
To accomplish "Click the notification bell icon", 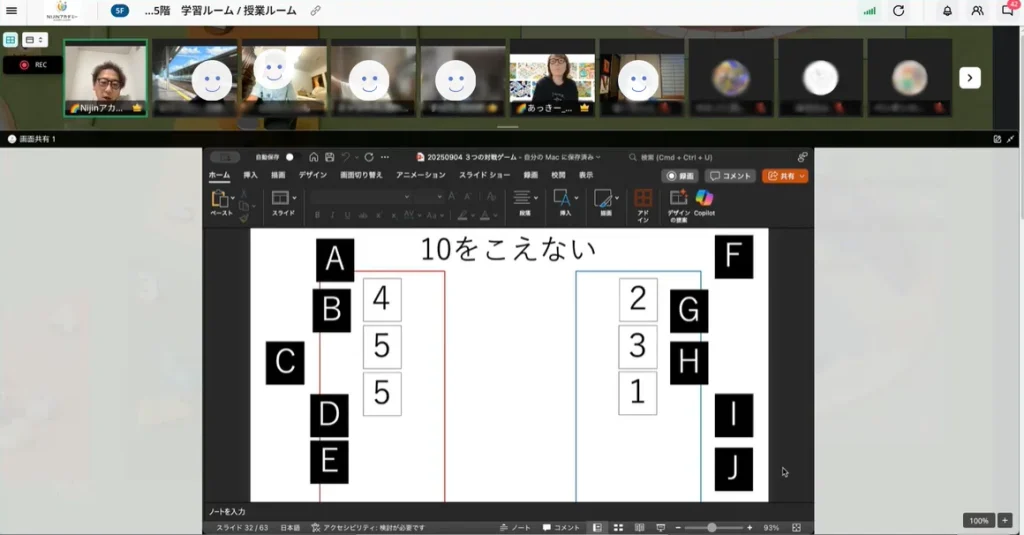I will click(x=946, y=11).
